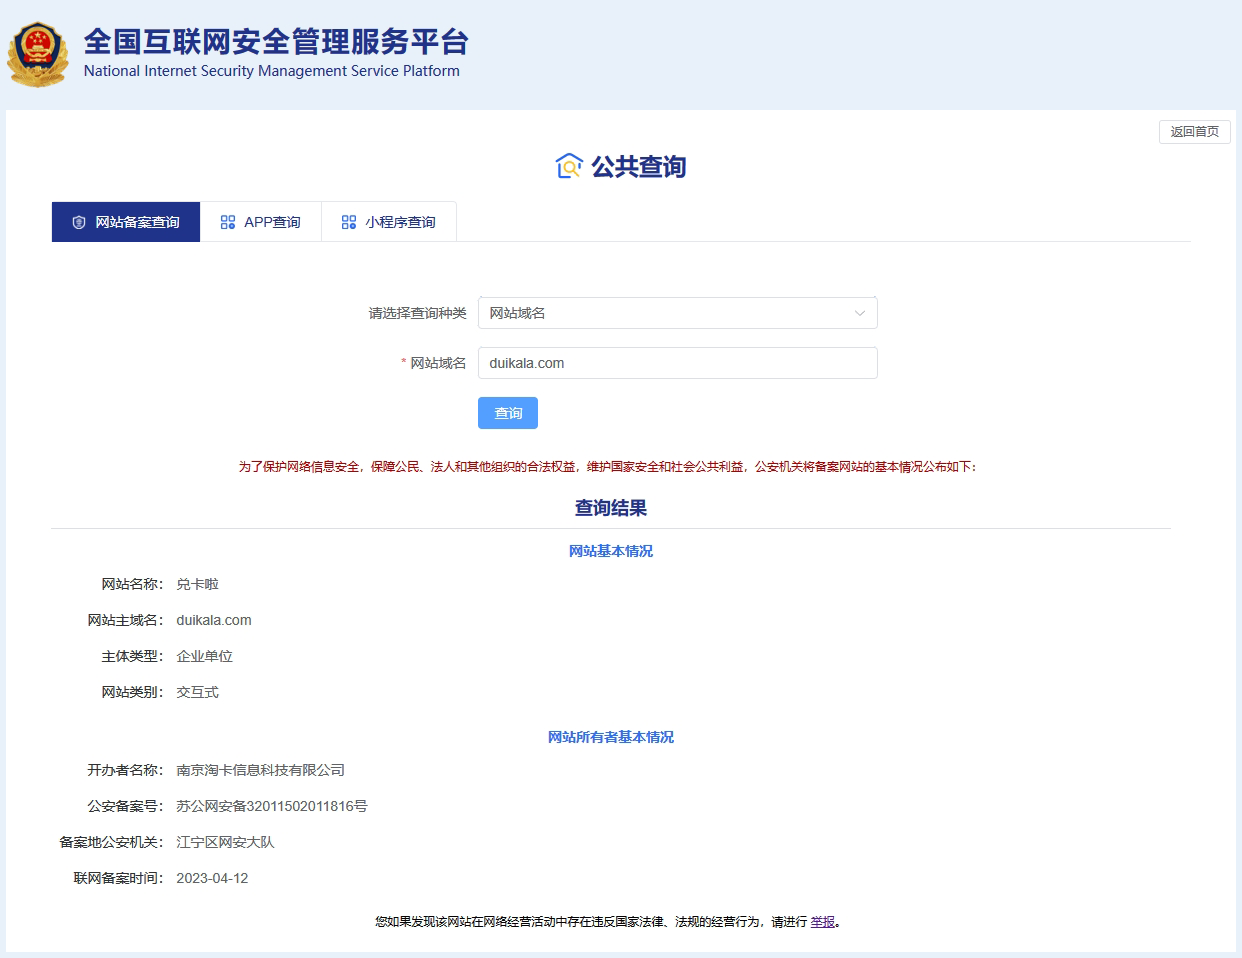1242x958 pixels.
Task: Expand the 请选择查询种类 dropdown arrow
Action: 860,313
